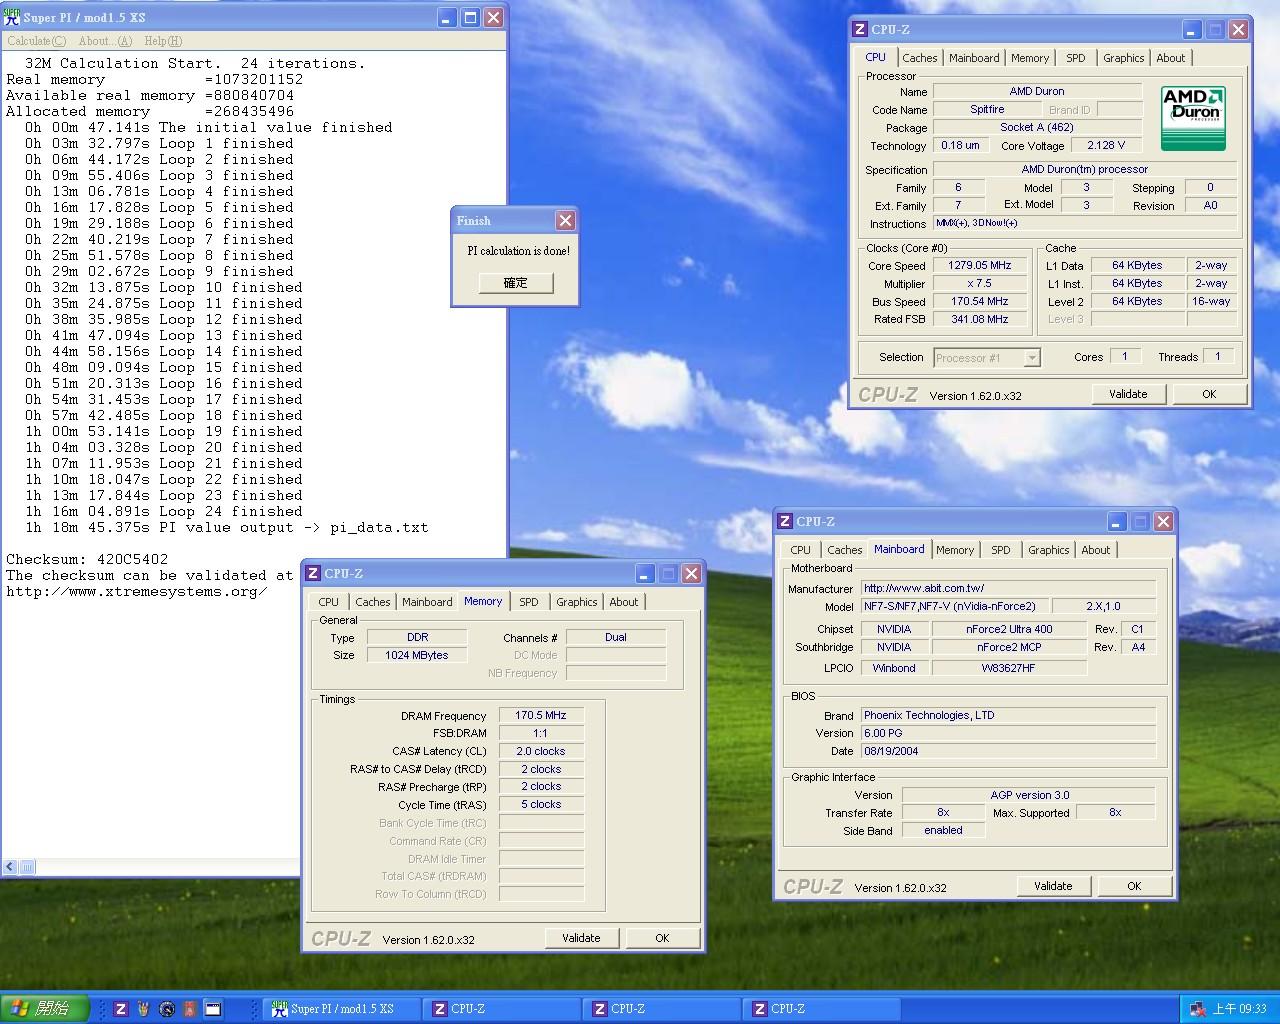Select Mainboard tab in the Memory CPU-Z window
This screenshot has height=1024, width=1280.
click(x=427, y=602)
